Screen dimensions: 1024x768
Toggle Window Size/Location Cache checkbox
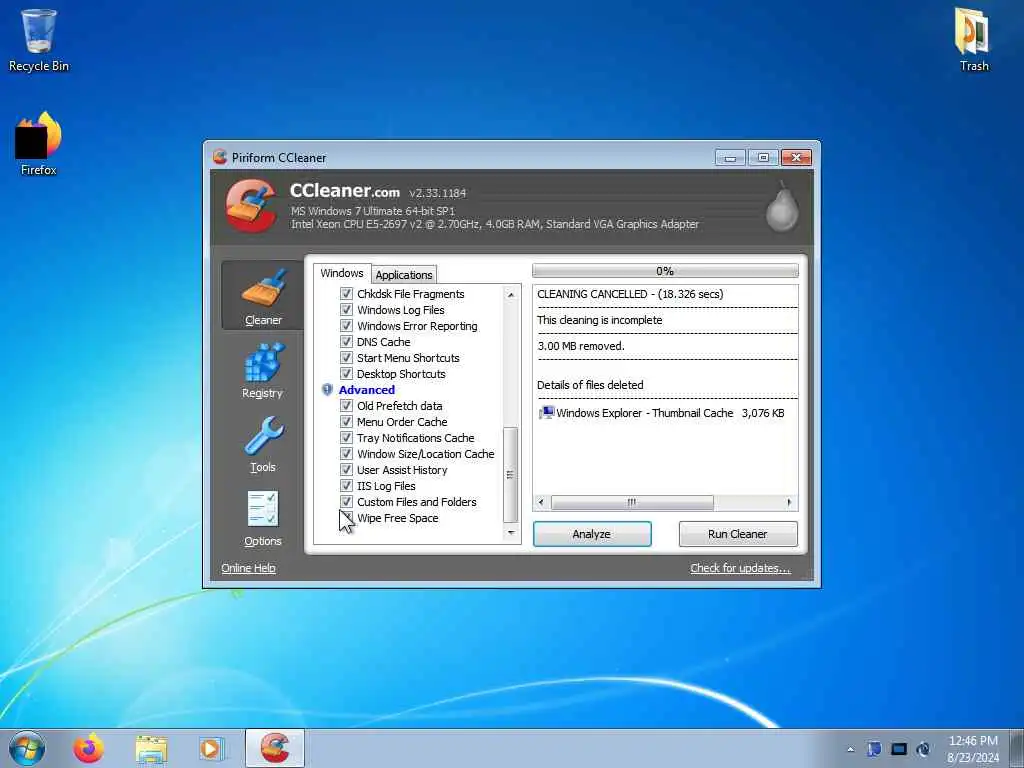[x=346, y=454]
